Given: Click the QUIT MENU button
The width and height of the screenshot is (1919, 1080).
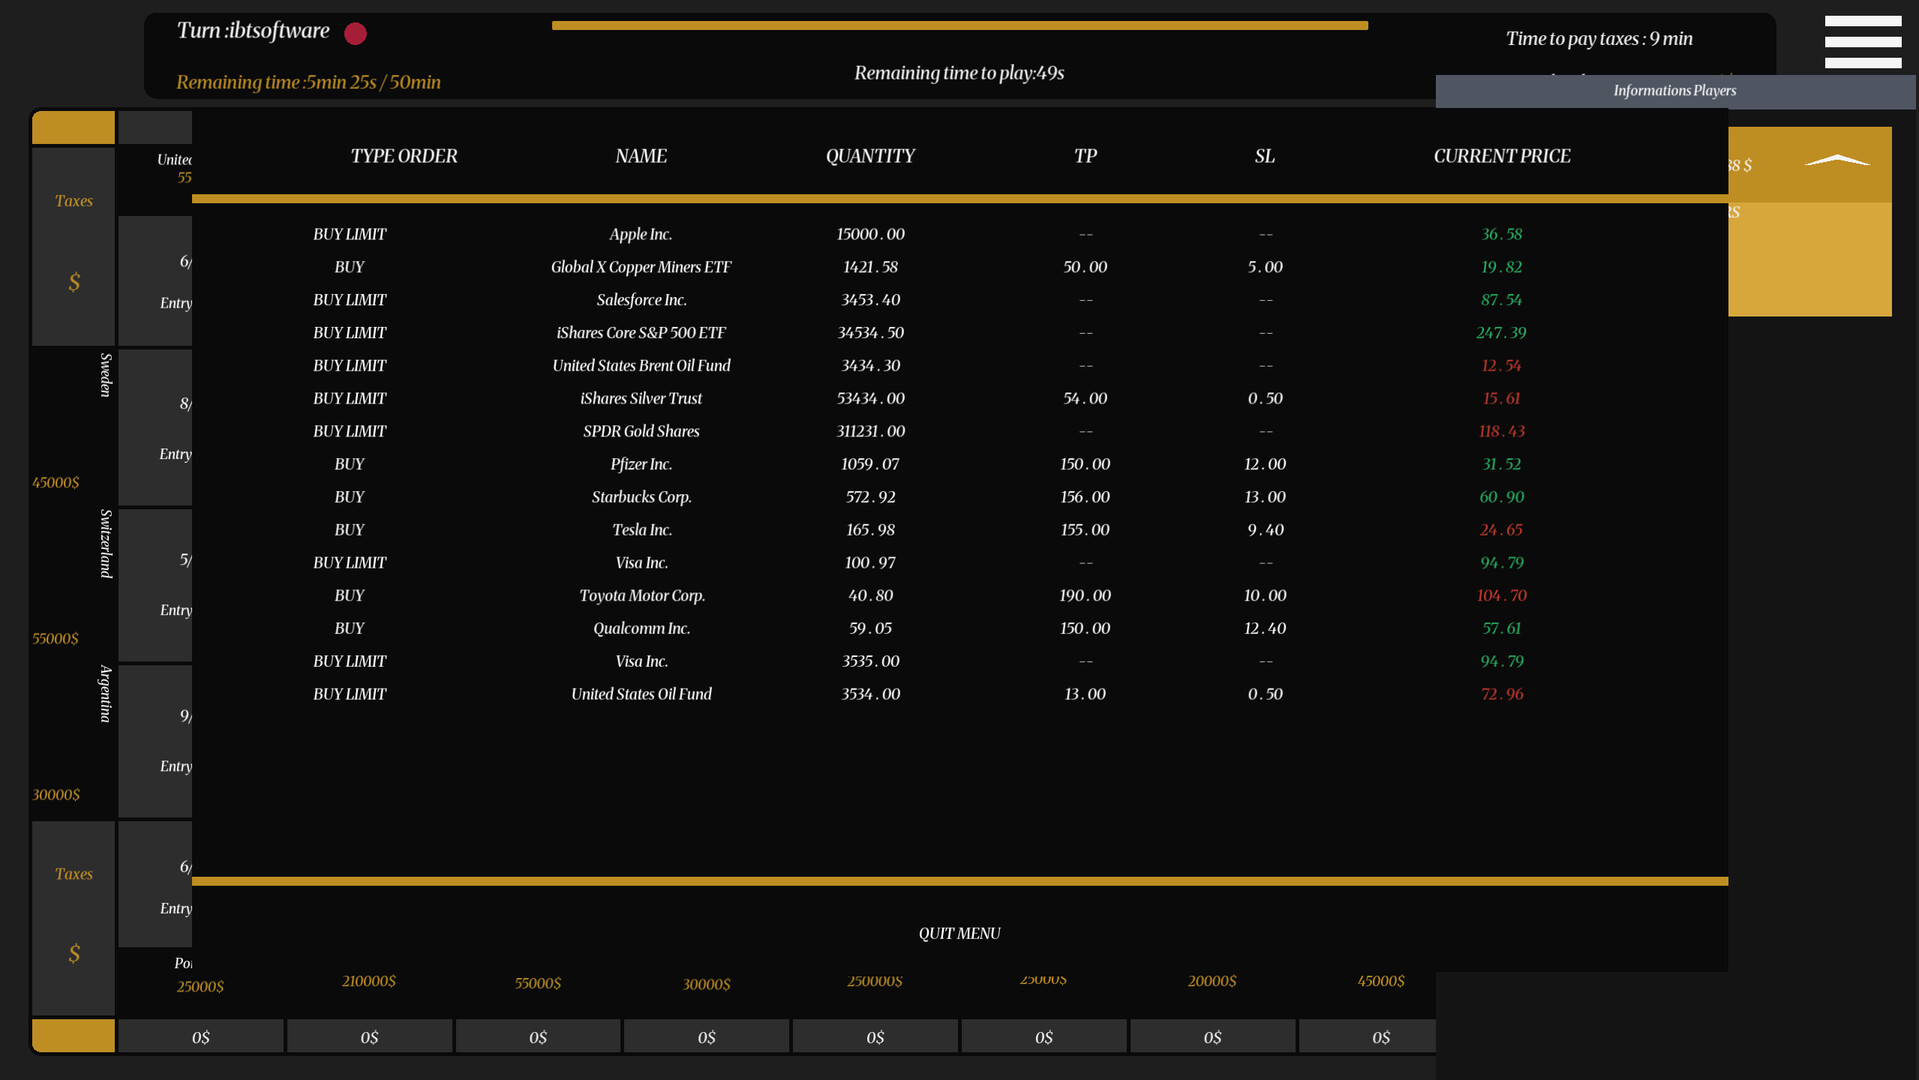Looking at the screenshot, I should (959, 933).
